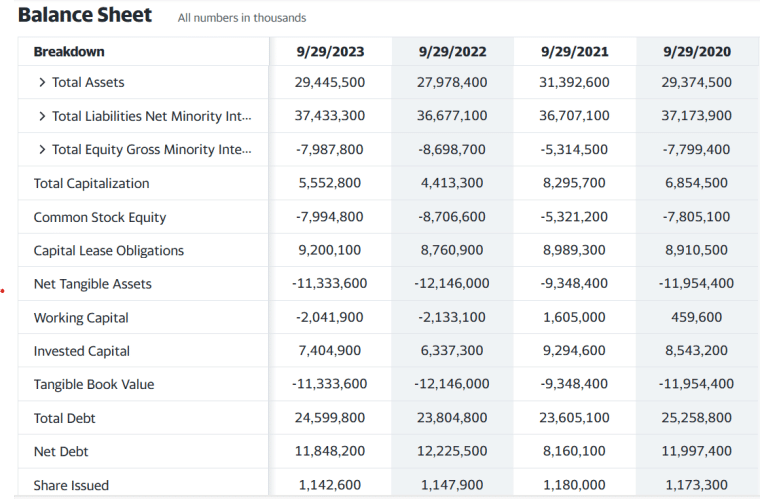The image size is (760, 499).
Task: Click Share Issued value 1,142,600
Action: coord(330,485)
